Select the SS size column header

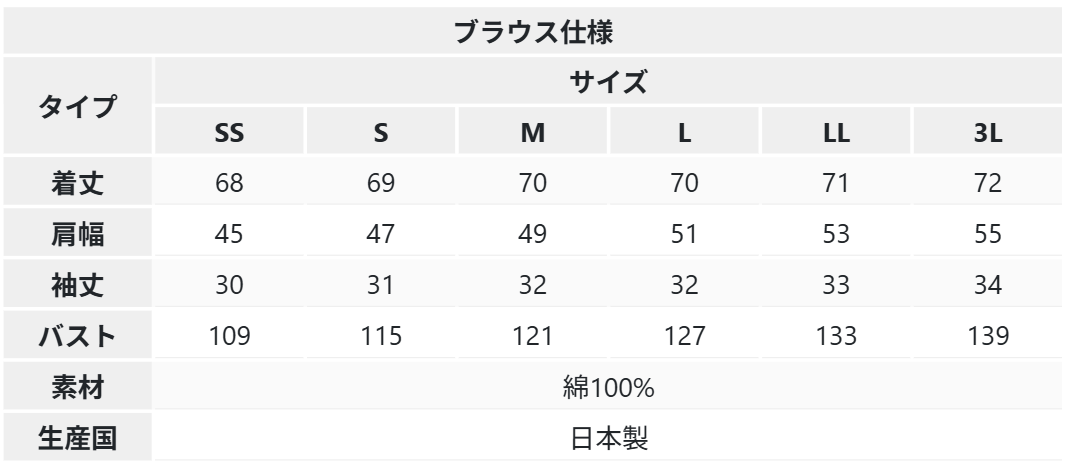pyautogui.click(x=229, y=132)
